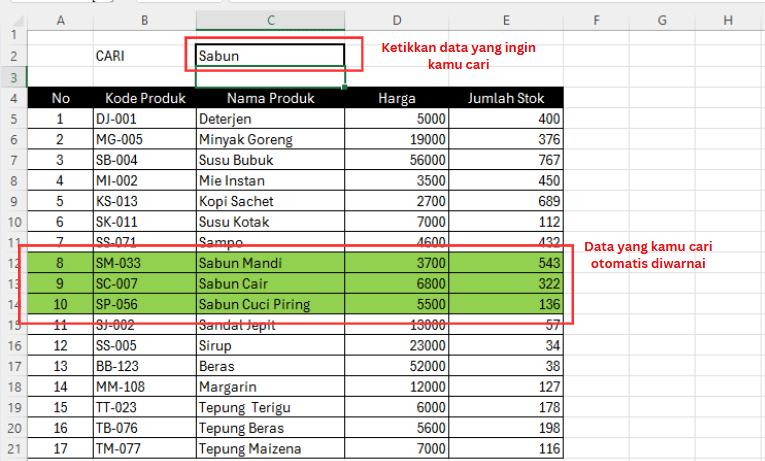Screen dimensions: 765x461
Task: Click the "Tepung Maizena" cell
Action: tap(270, 449)
